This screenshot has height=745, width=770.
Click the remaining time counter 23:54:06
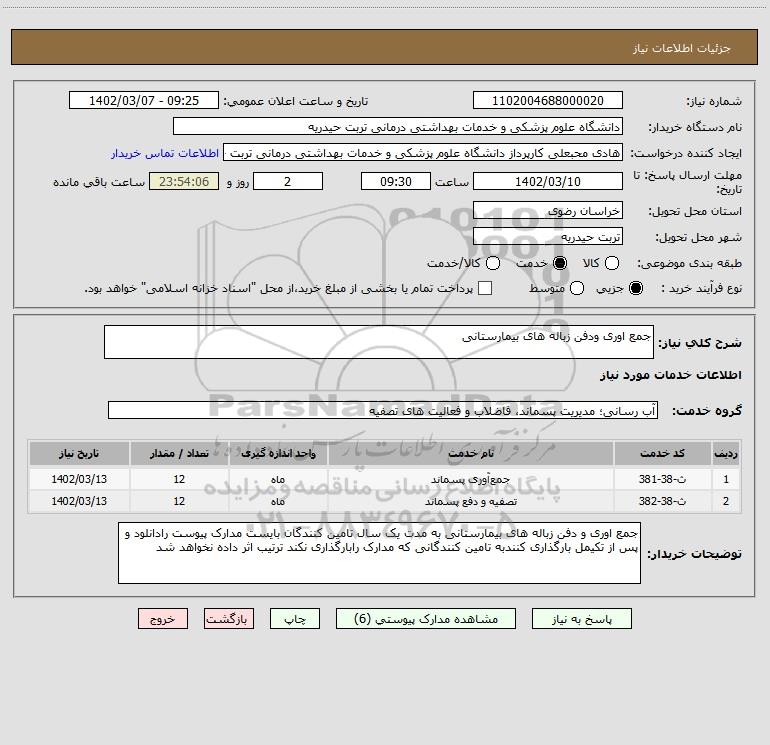pyautogui.click(x=184, y=181)
